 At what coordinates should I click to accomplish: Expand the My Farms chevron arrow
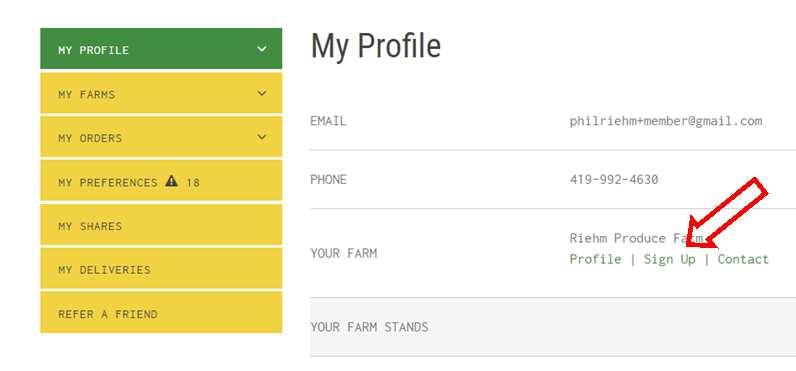coord(261,93)
